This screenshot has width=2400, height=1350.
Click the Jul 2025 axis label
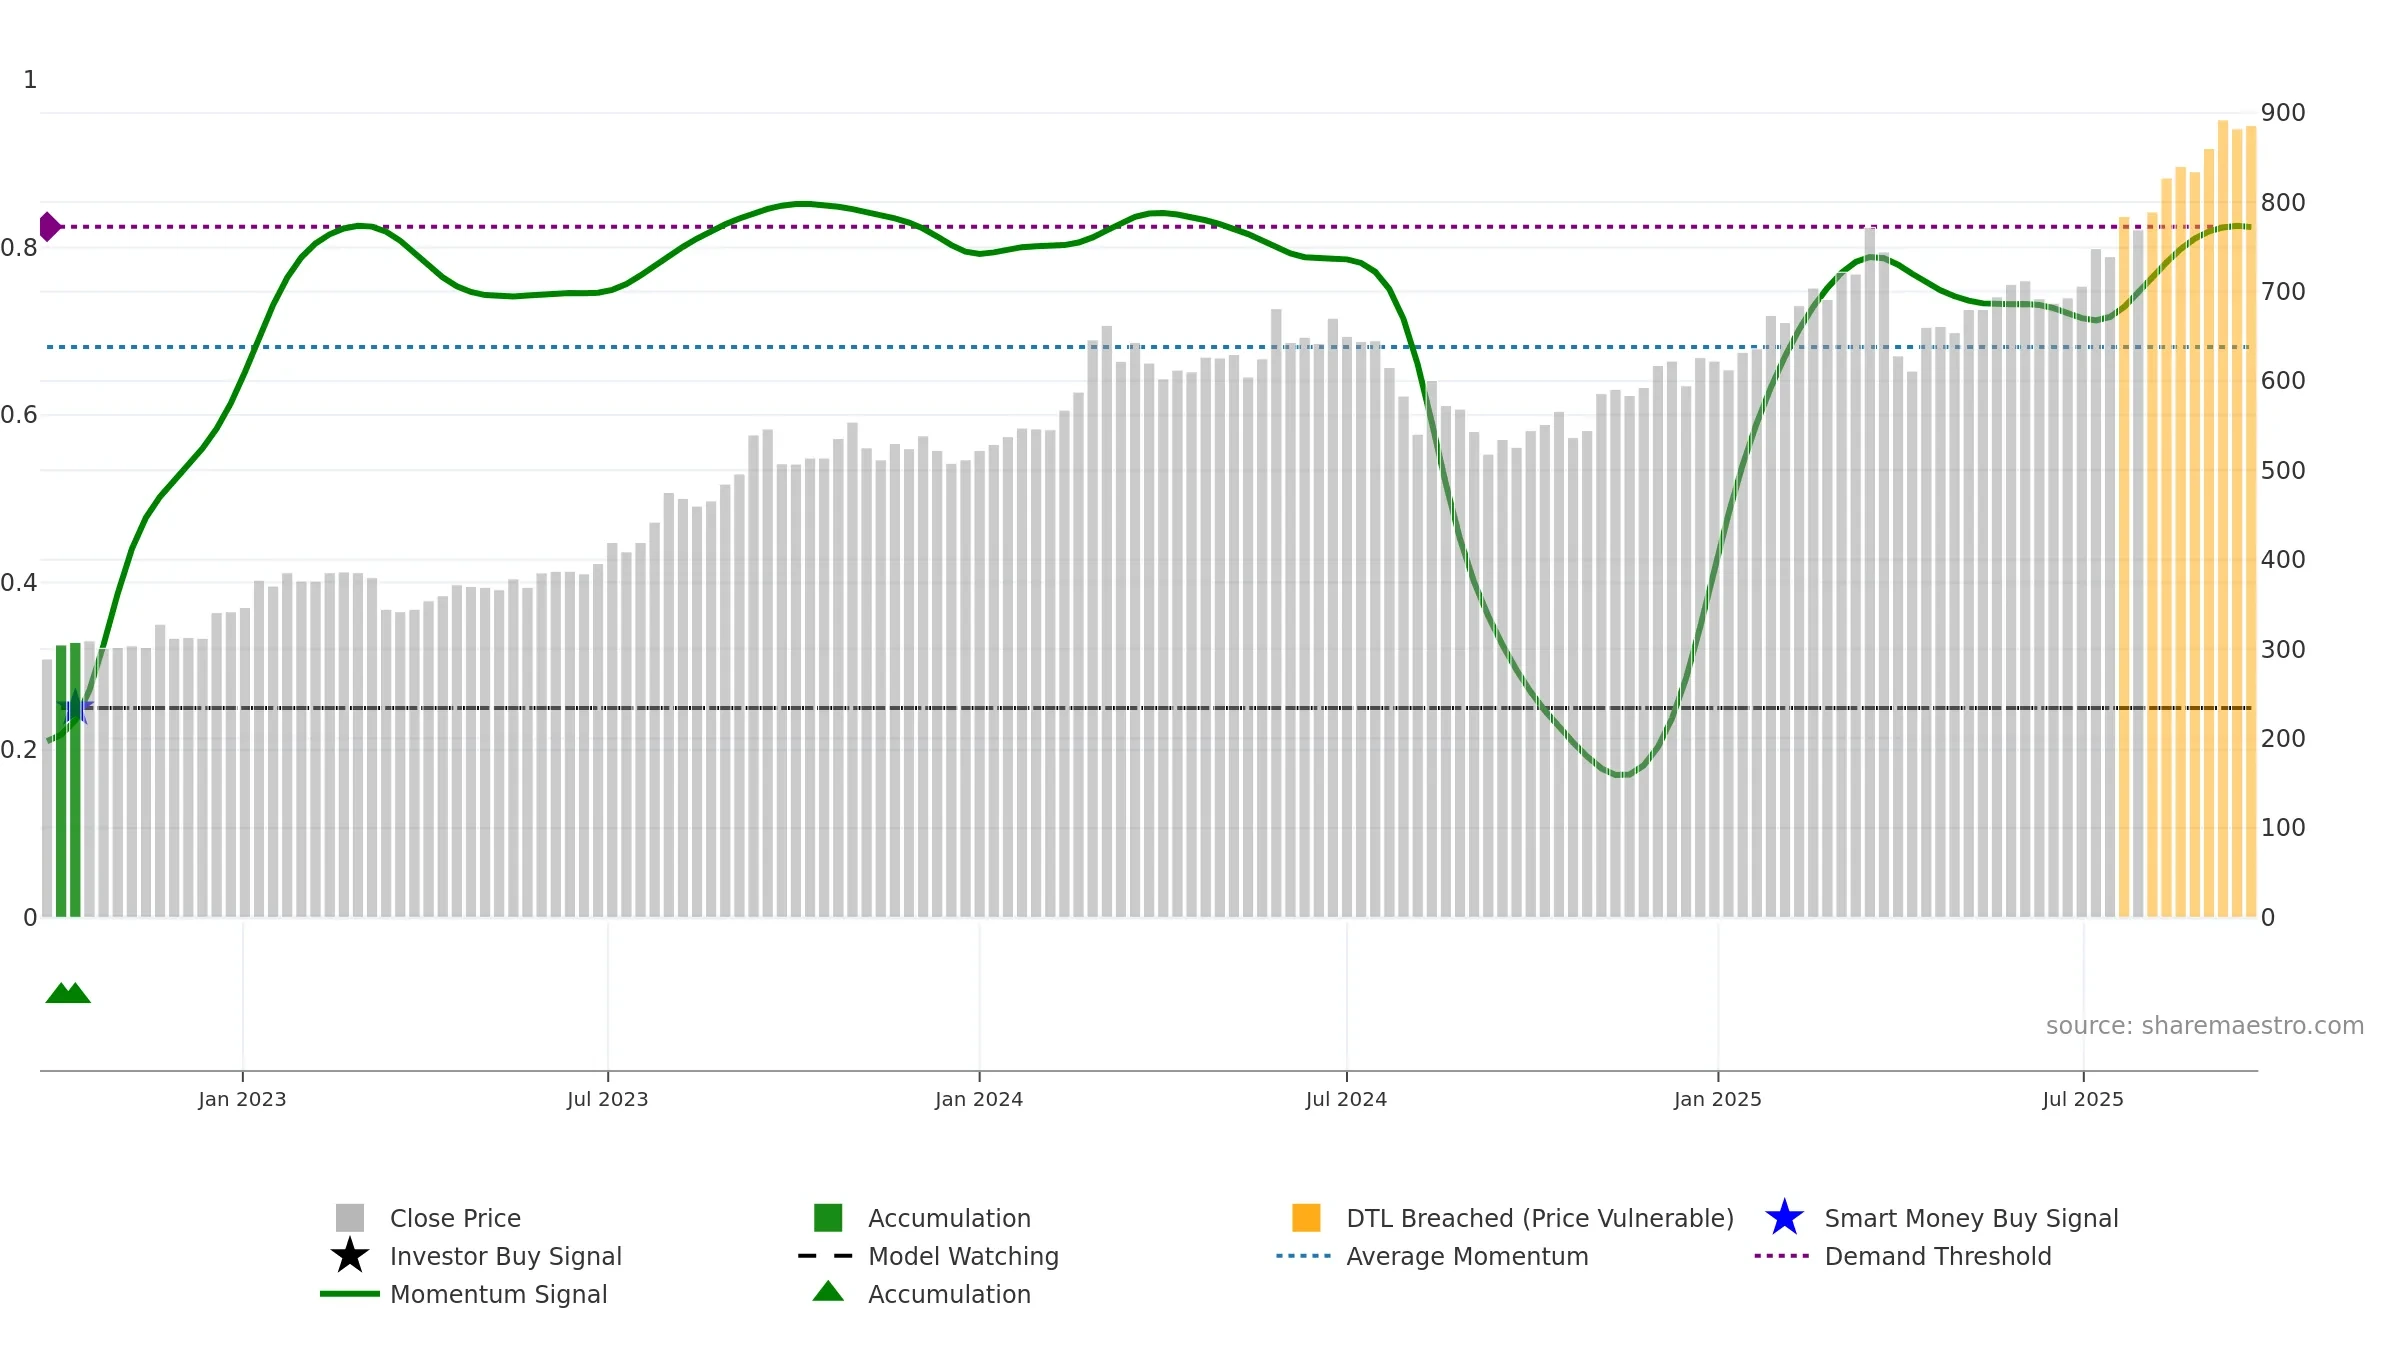(x=2083, y=1099)
